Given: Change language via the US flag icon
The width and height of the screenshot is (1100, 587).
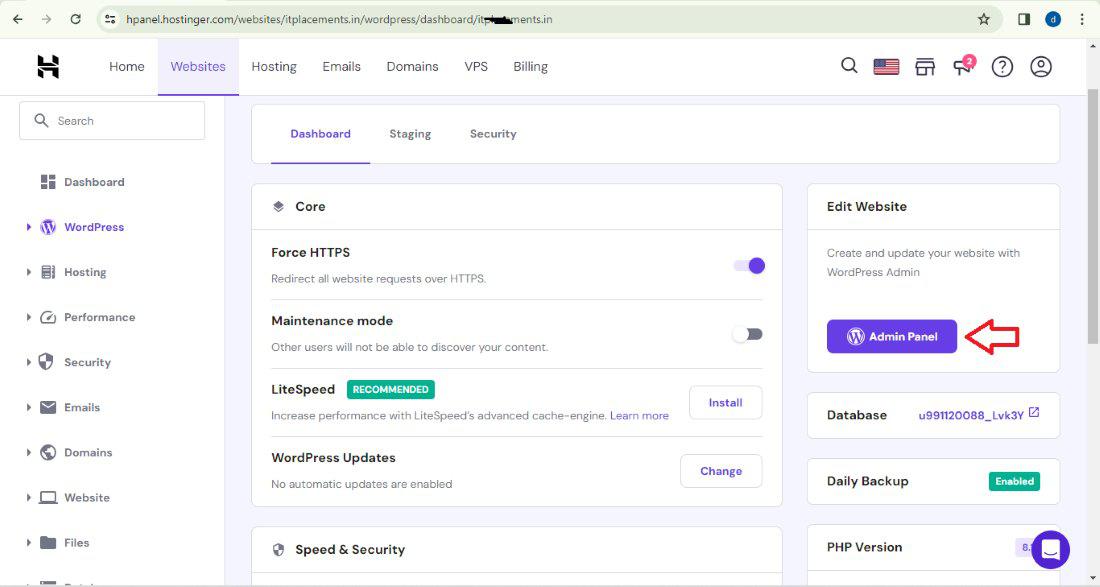Looking at the screenshot, I should coord(886,67).
